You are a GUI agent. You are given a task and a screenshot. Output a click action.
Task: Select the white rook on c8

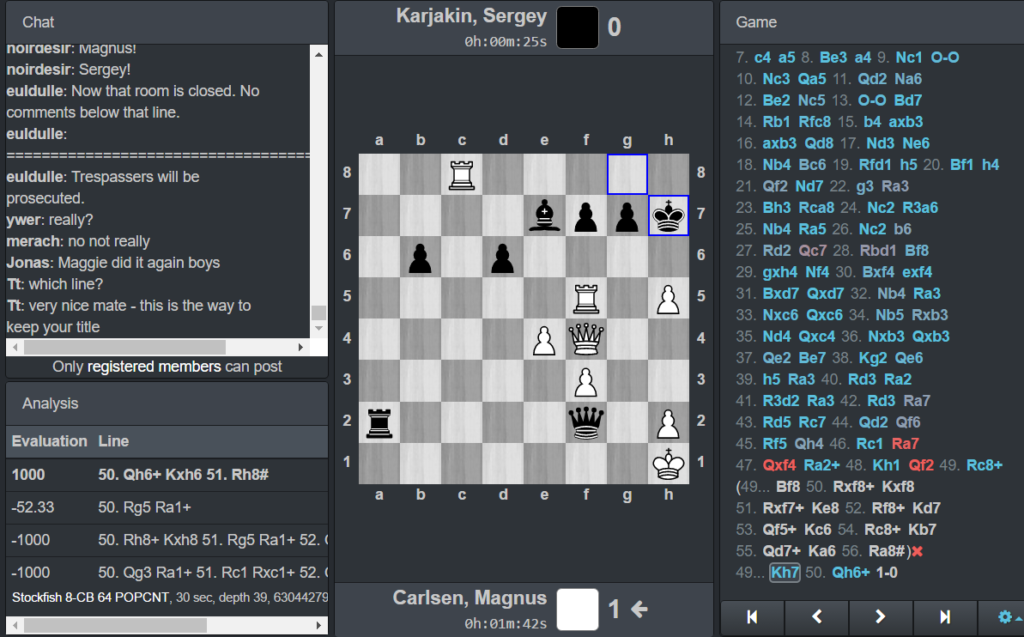tap(462, 174)
